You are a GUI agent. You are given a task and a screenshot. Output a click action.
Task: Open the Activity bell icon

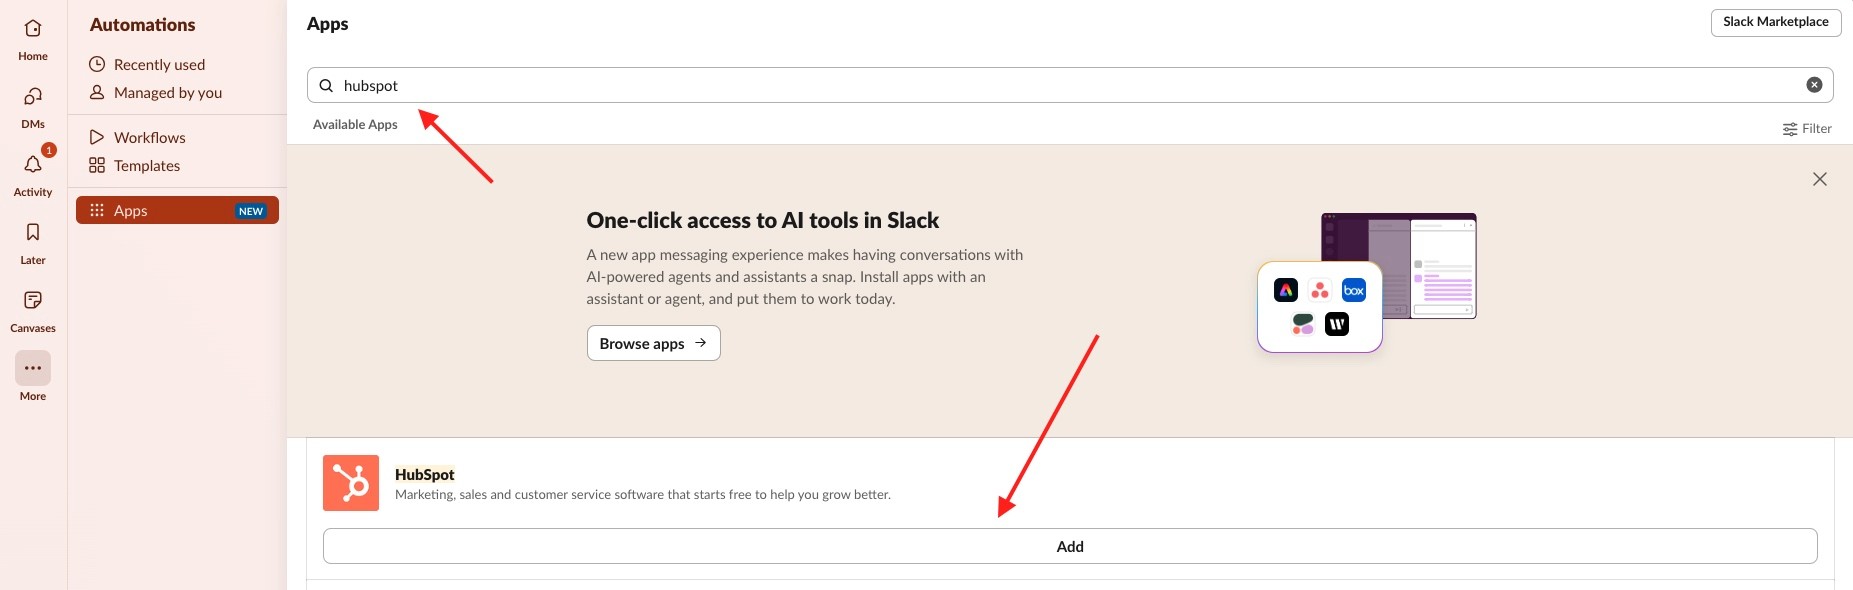(x=33, y=165)
